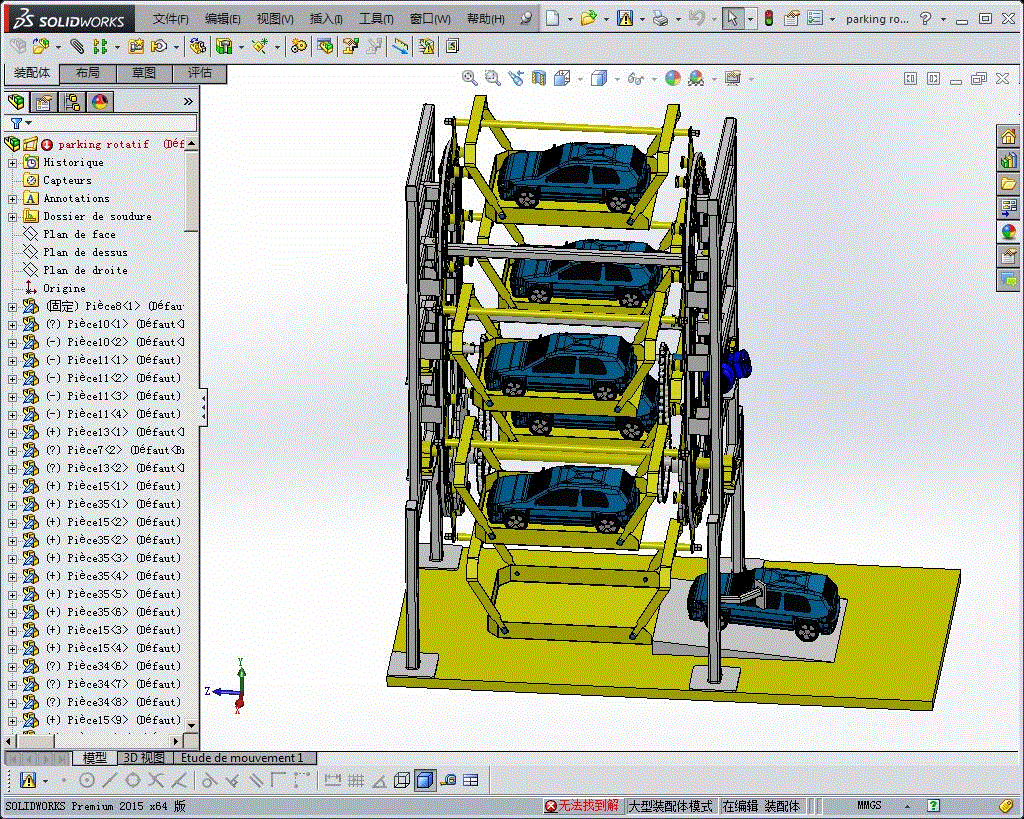
Task: Open the PropertyManager tab icon
Action: tap(44, 101)
